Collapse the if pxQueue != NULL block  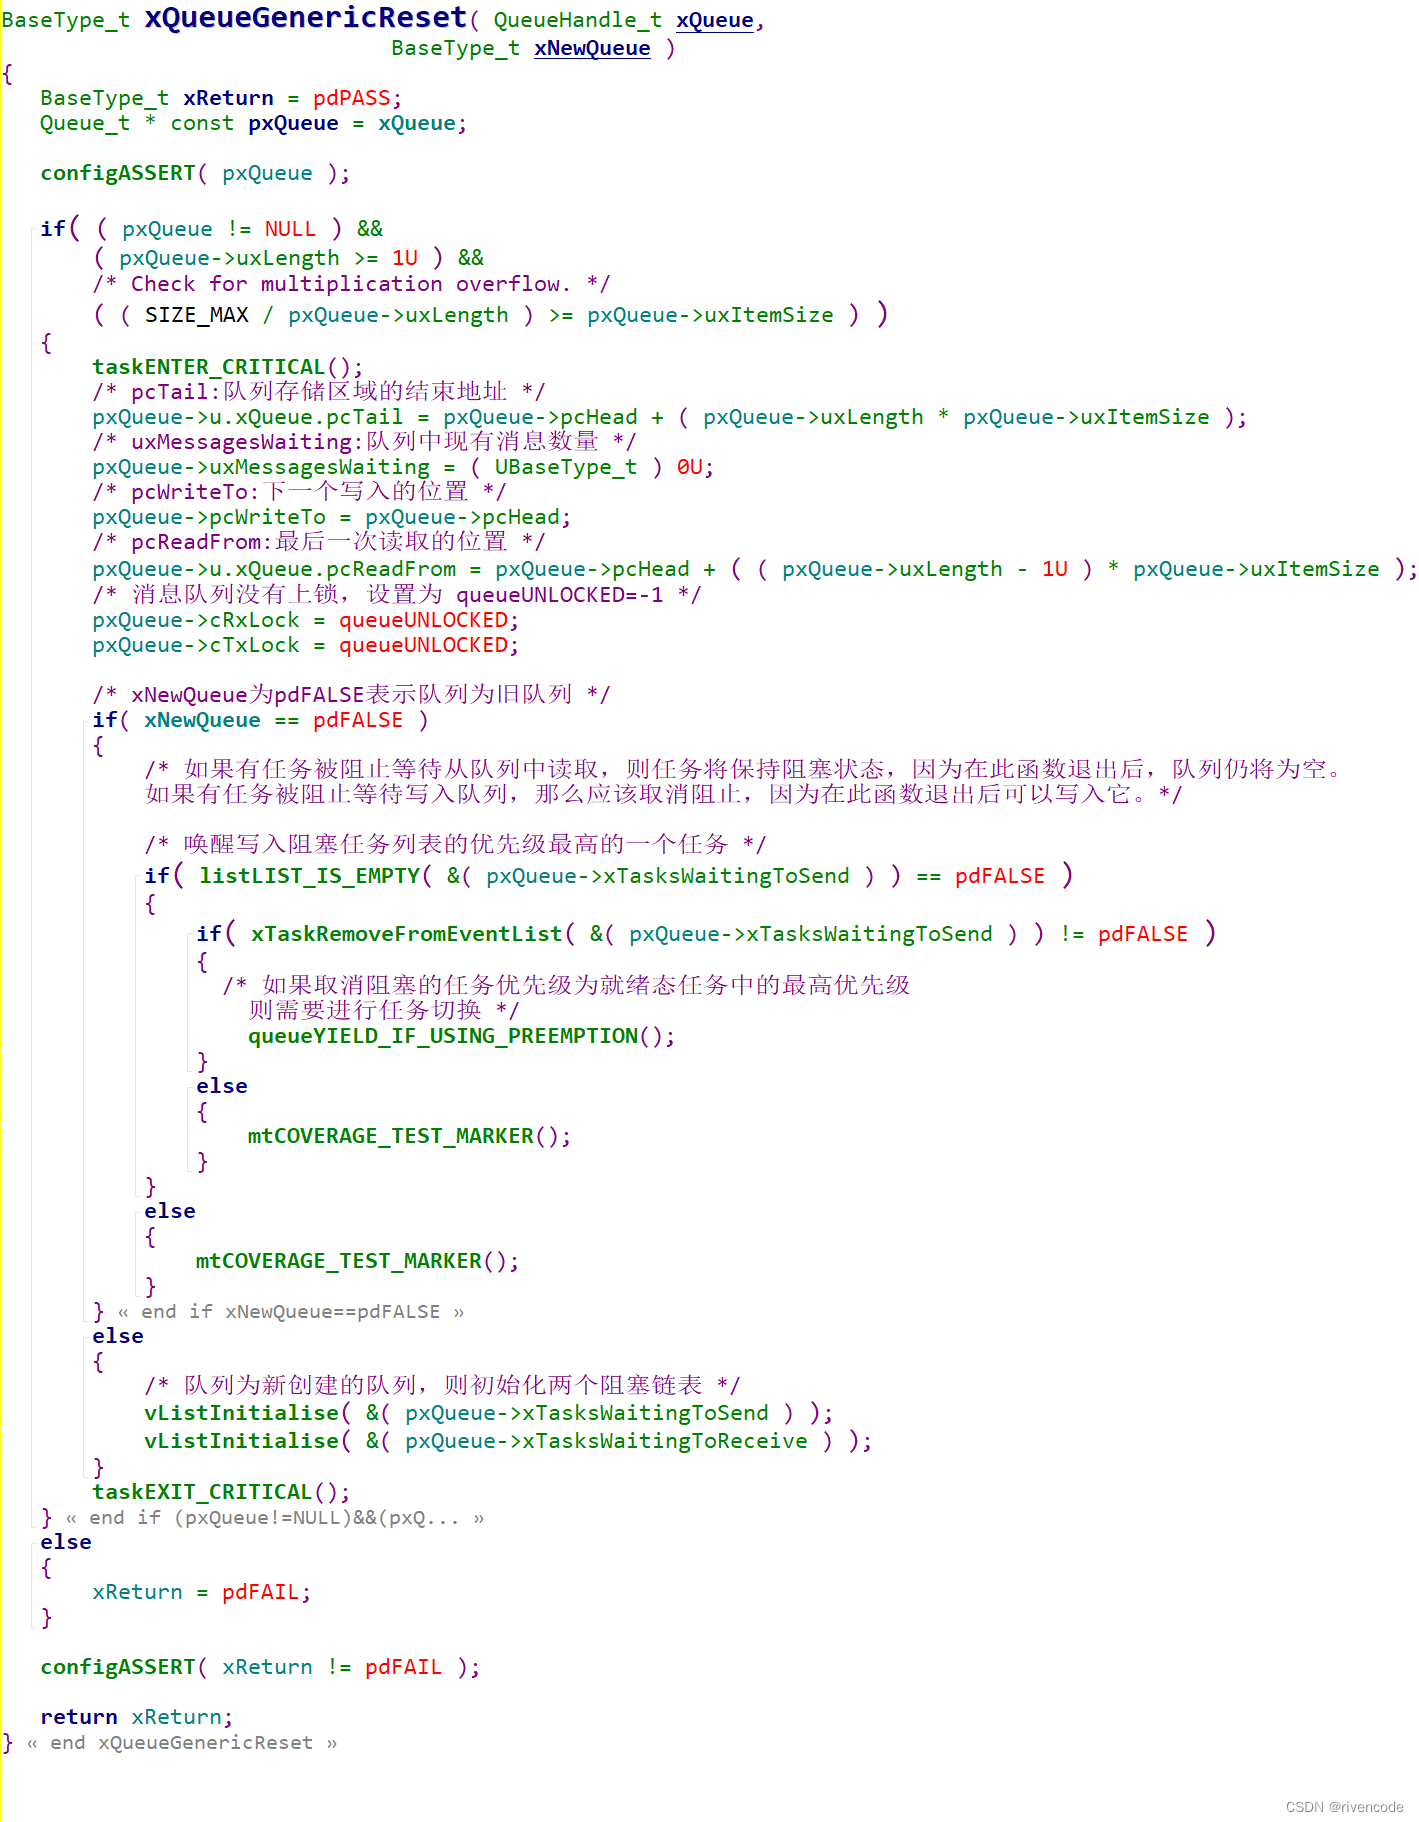click(x=34, y=229)
